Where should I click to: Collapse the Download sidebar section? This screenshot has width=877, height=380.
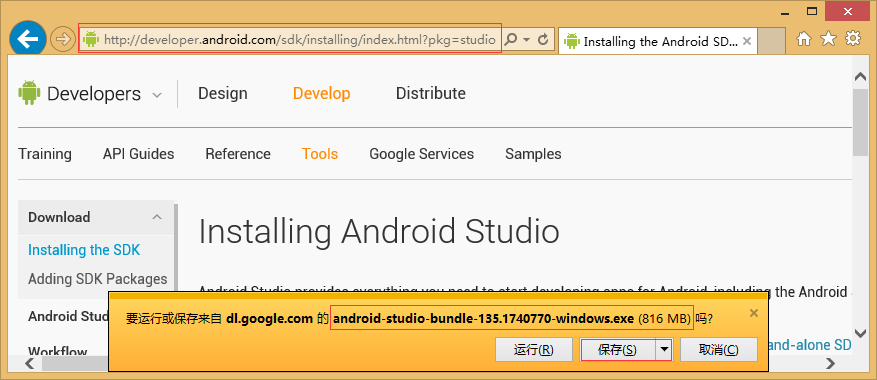157,217
